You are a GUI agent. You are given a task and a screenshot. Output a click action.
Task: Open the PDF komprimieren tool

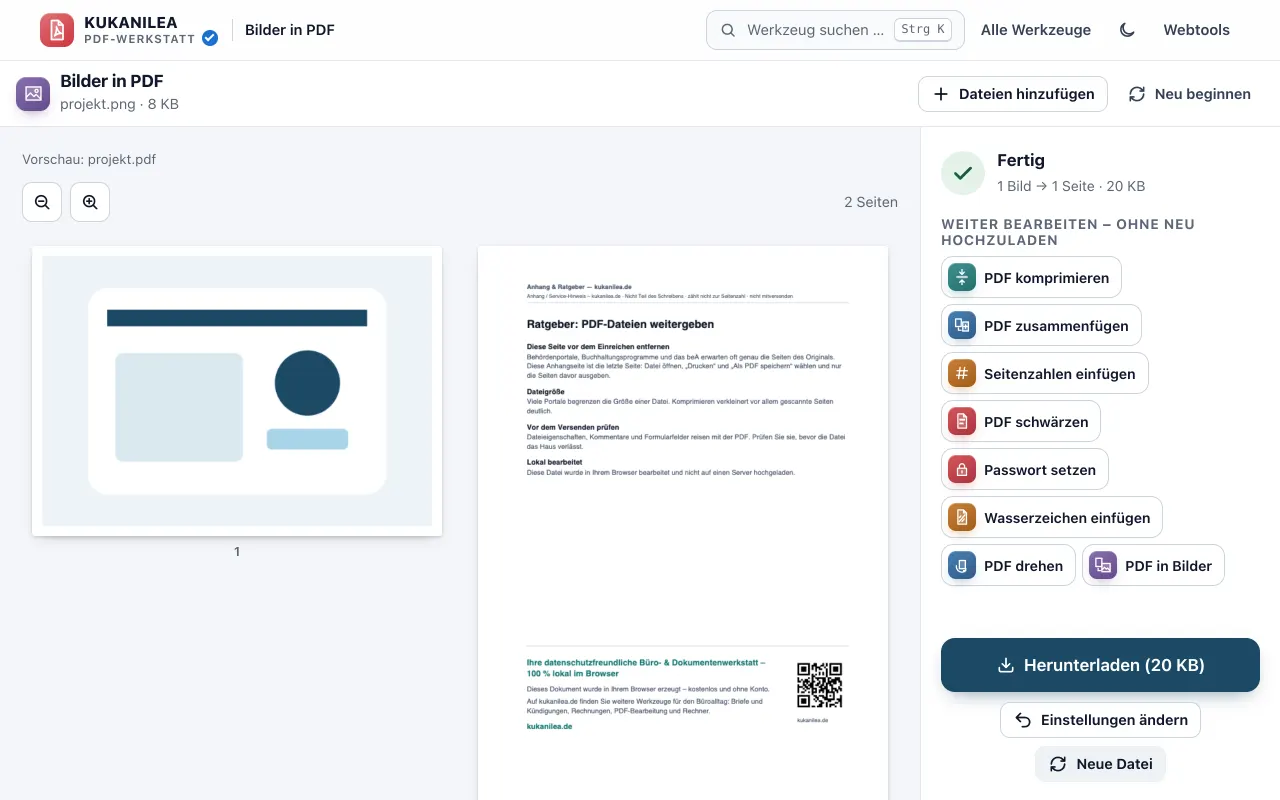(1031, 278)
